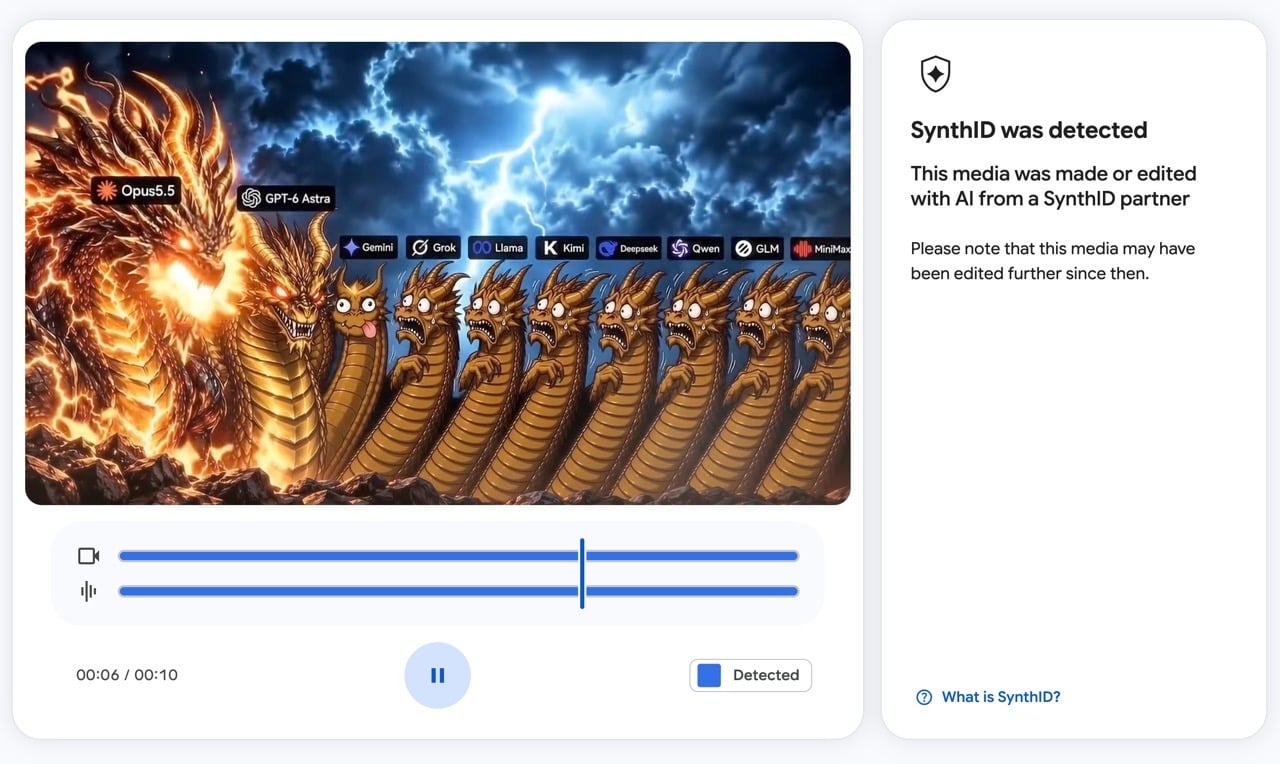This screenshot has width=1280, height=764.
Task: Click the question mark help icon
Action: (924, 697)
